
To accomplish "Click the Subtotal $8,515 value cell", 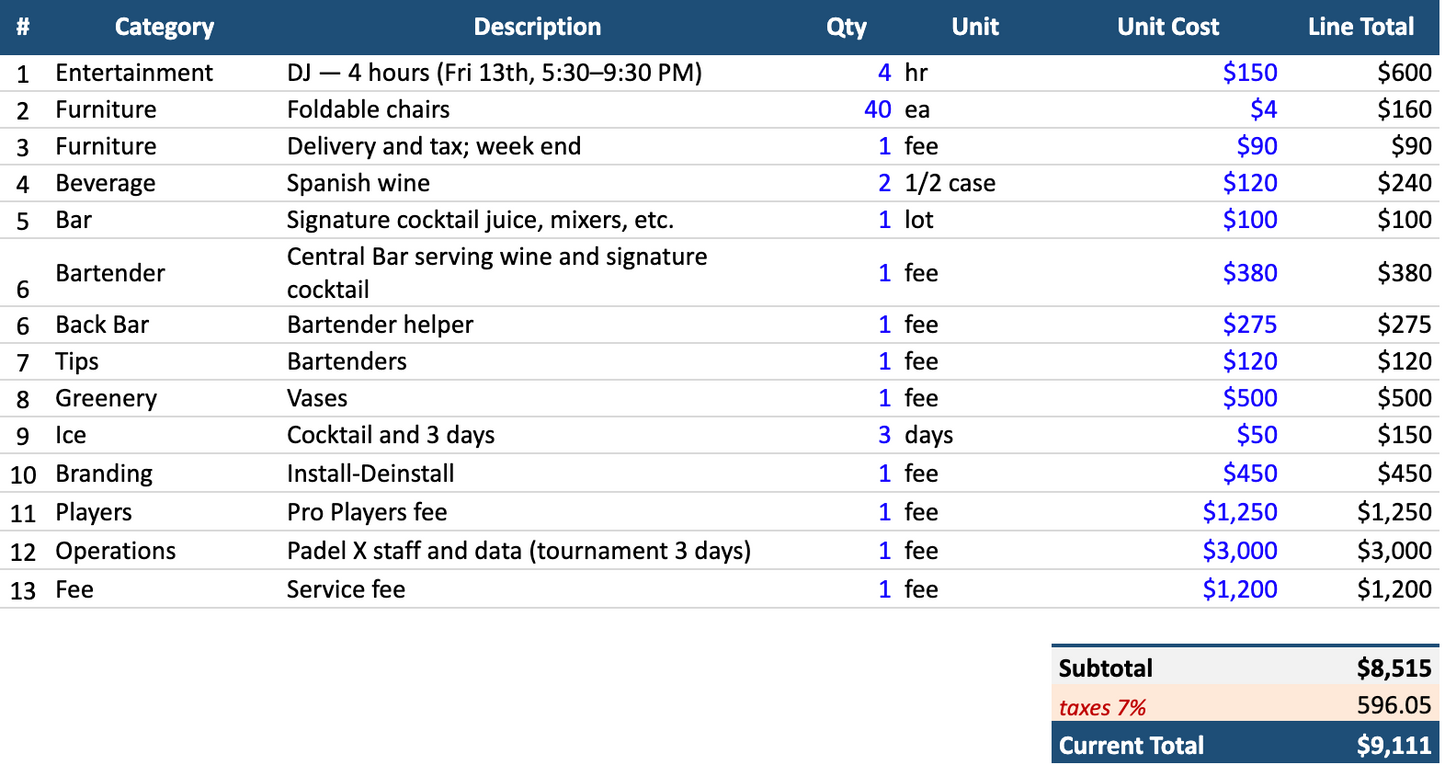I will pos(1361,668).
